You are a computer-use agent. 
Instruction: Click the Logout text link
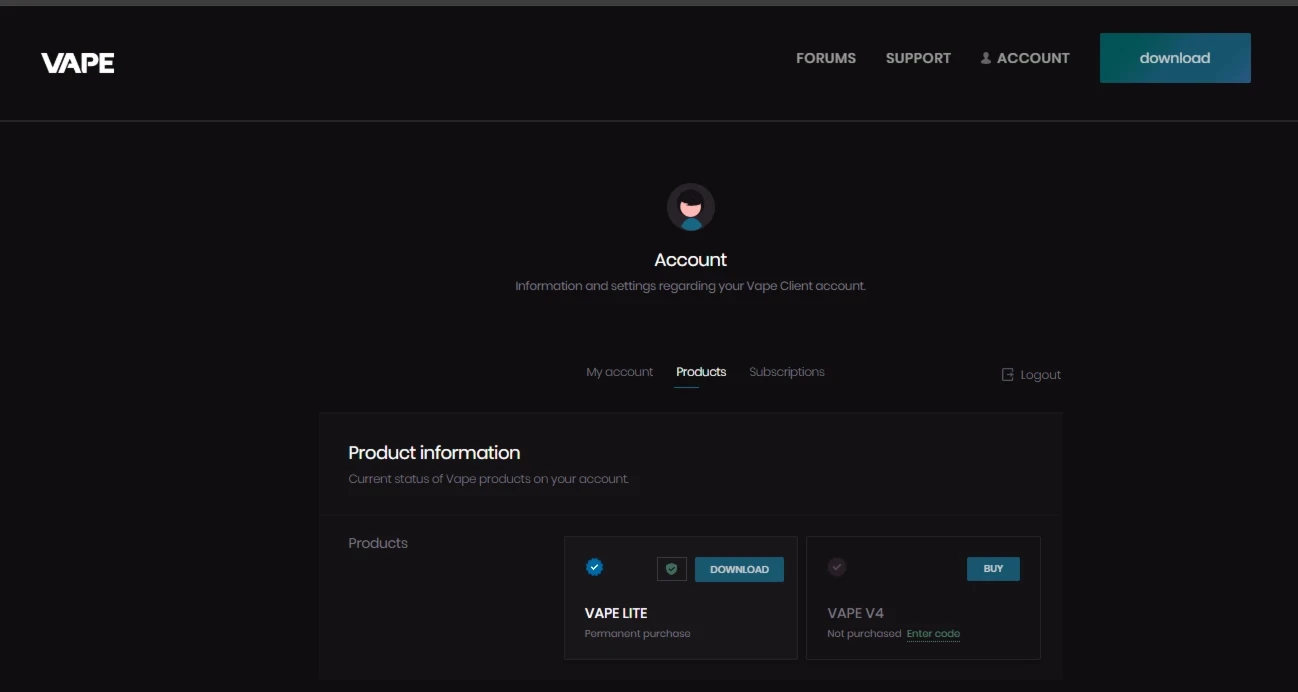(1040, 375)
